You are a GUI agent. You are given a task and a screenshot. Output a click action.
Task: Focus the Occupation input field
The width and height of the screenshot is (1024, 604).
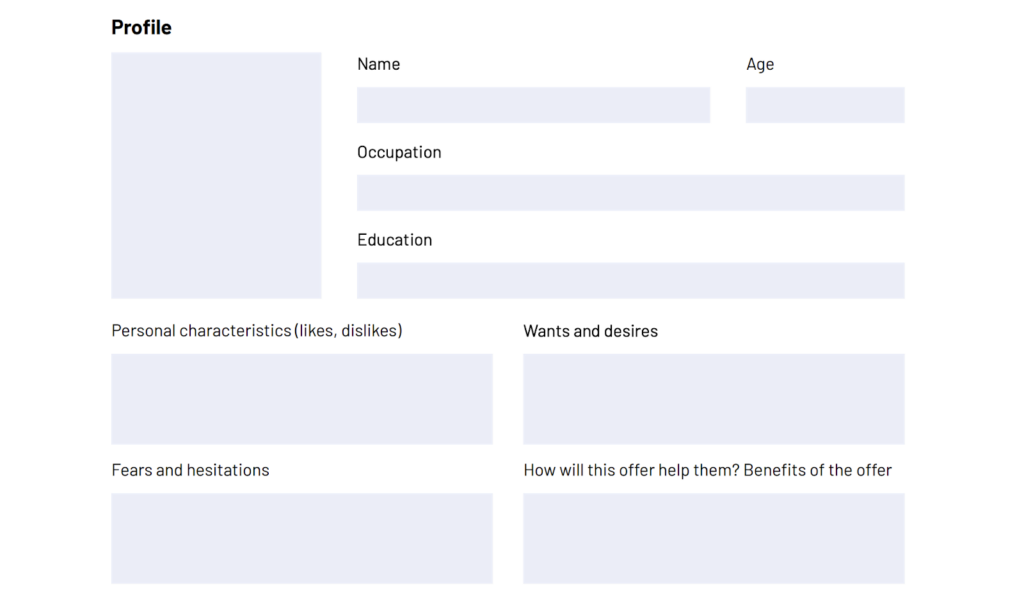630,193
